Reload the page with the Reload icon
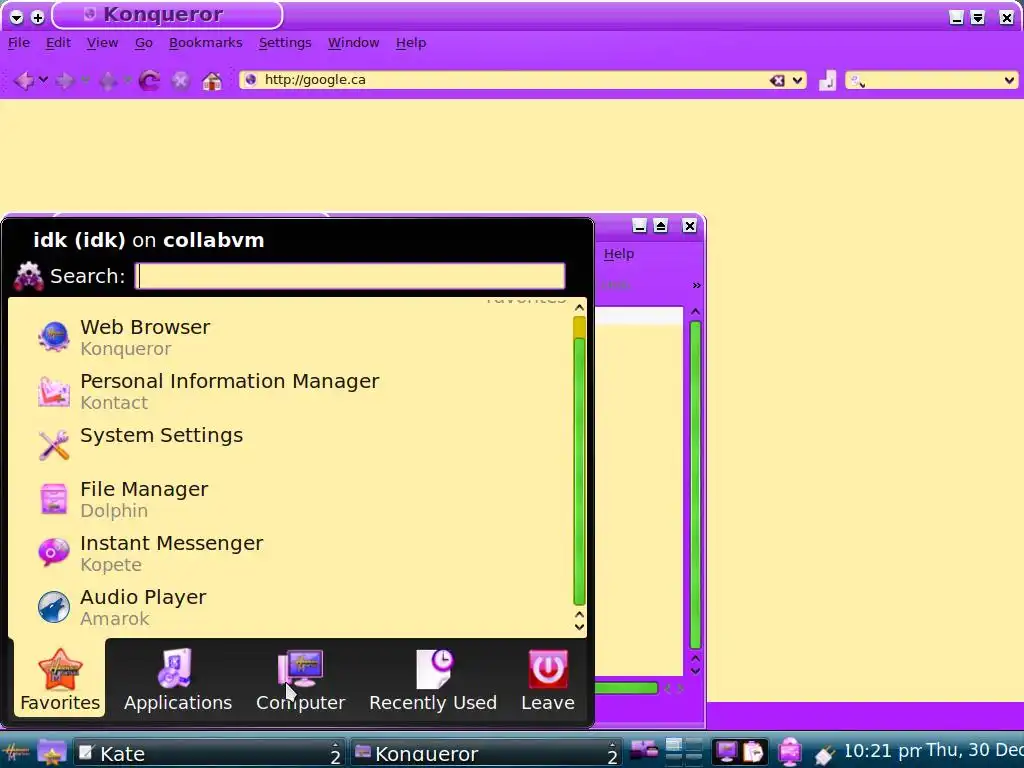 [x=149, y=80]
